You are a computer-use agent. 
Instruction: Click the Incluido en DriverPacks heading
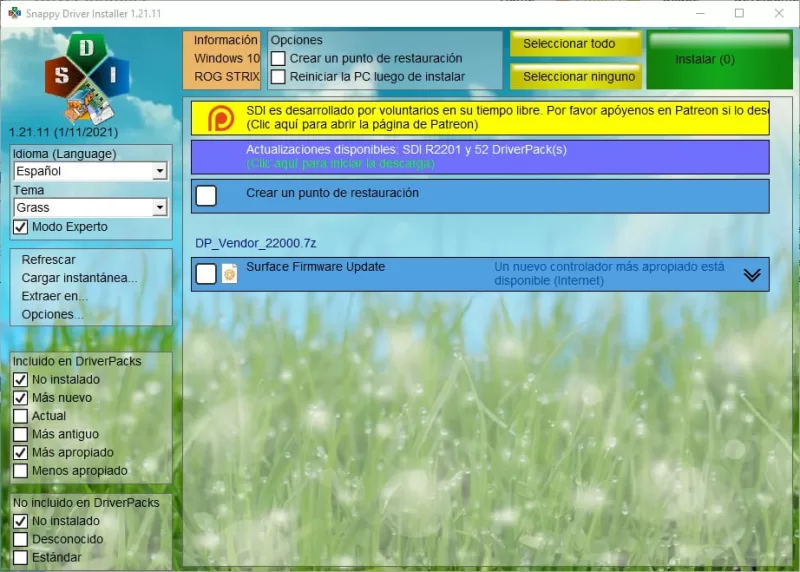point(77,361)
